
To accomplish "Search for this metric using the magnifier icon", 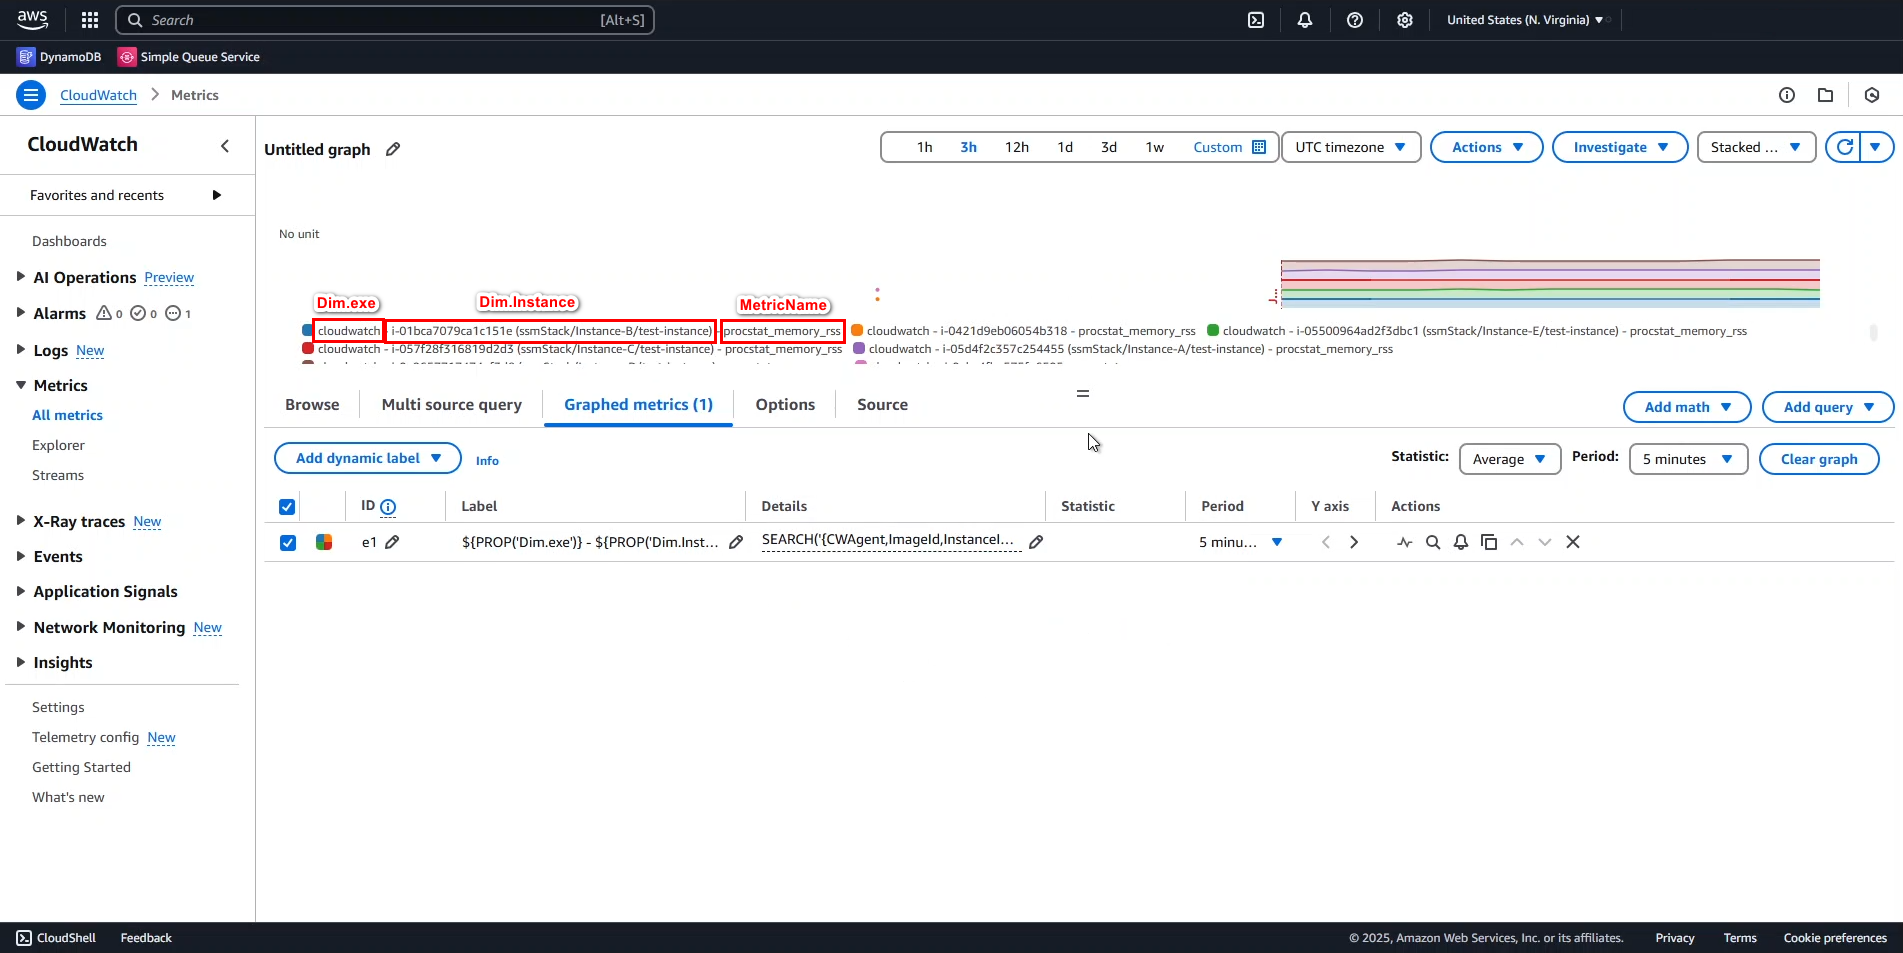I will click(x=1433, y=541).
